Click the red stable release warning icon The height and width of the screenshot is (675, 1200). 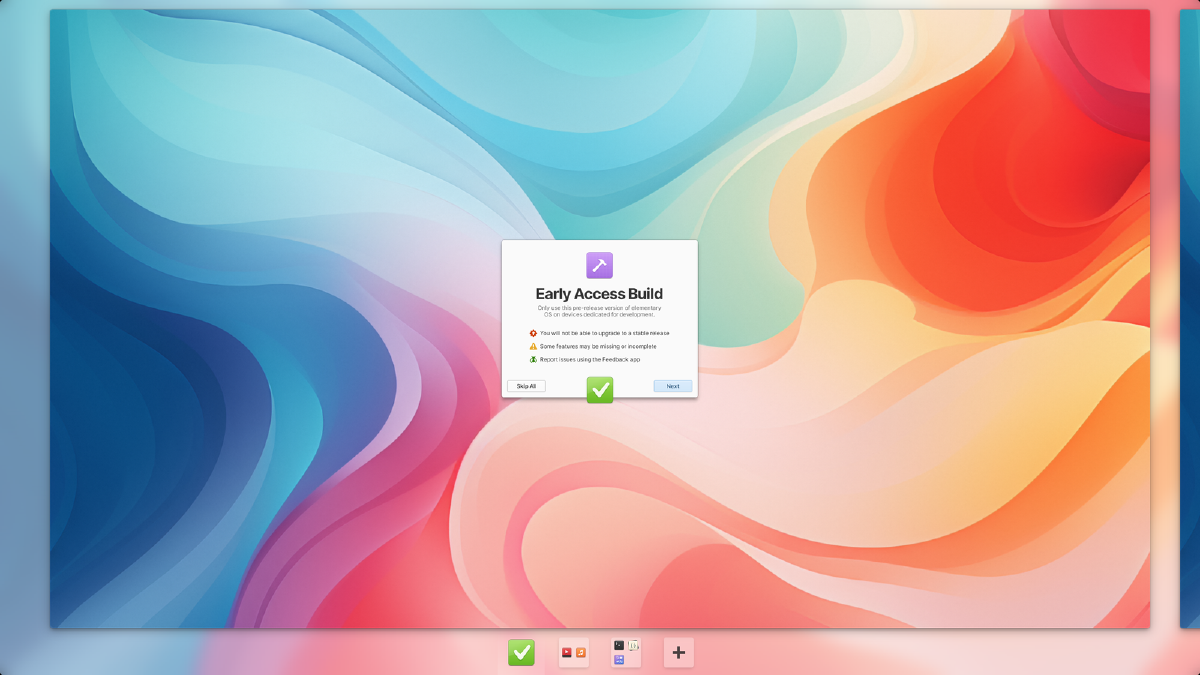(x=533, y=333)
